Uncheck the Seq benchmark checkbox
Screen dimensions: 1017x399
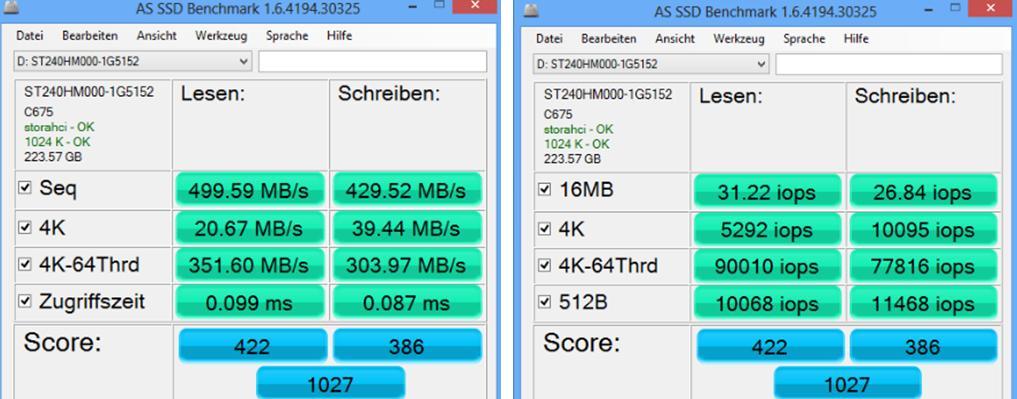[x=25, y=188]
